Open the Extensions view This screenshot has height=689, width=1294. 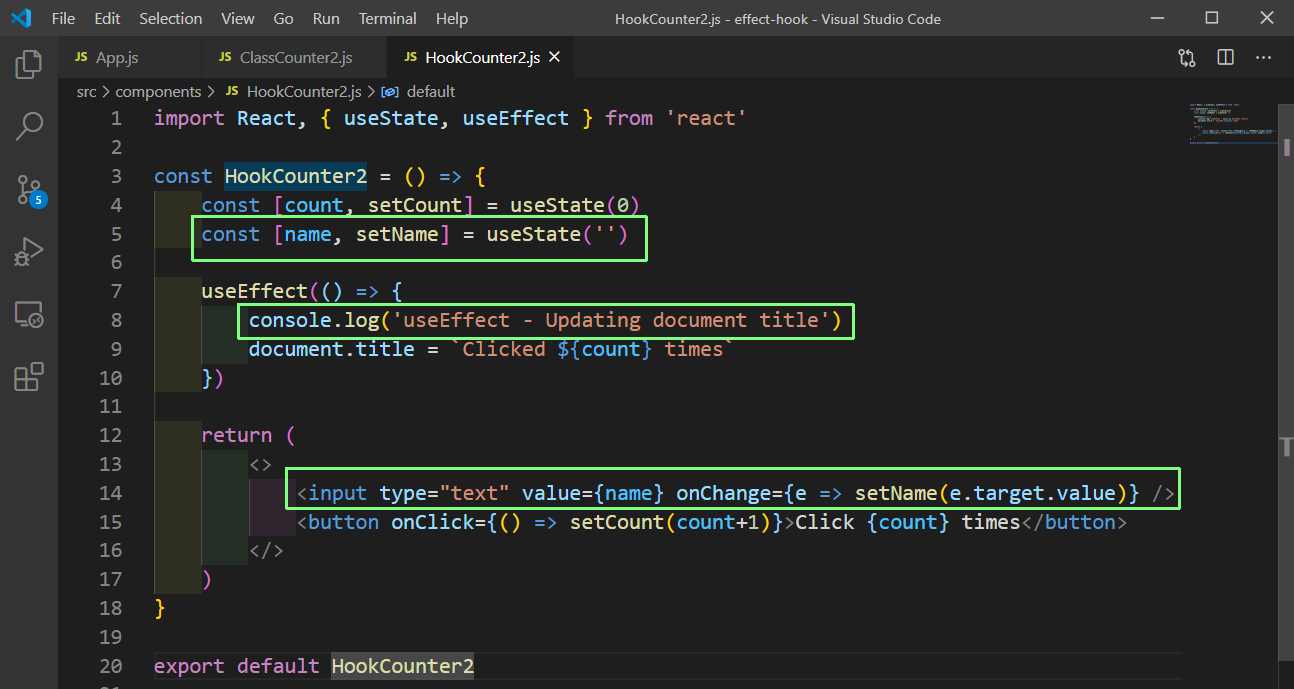(29, 377)
